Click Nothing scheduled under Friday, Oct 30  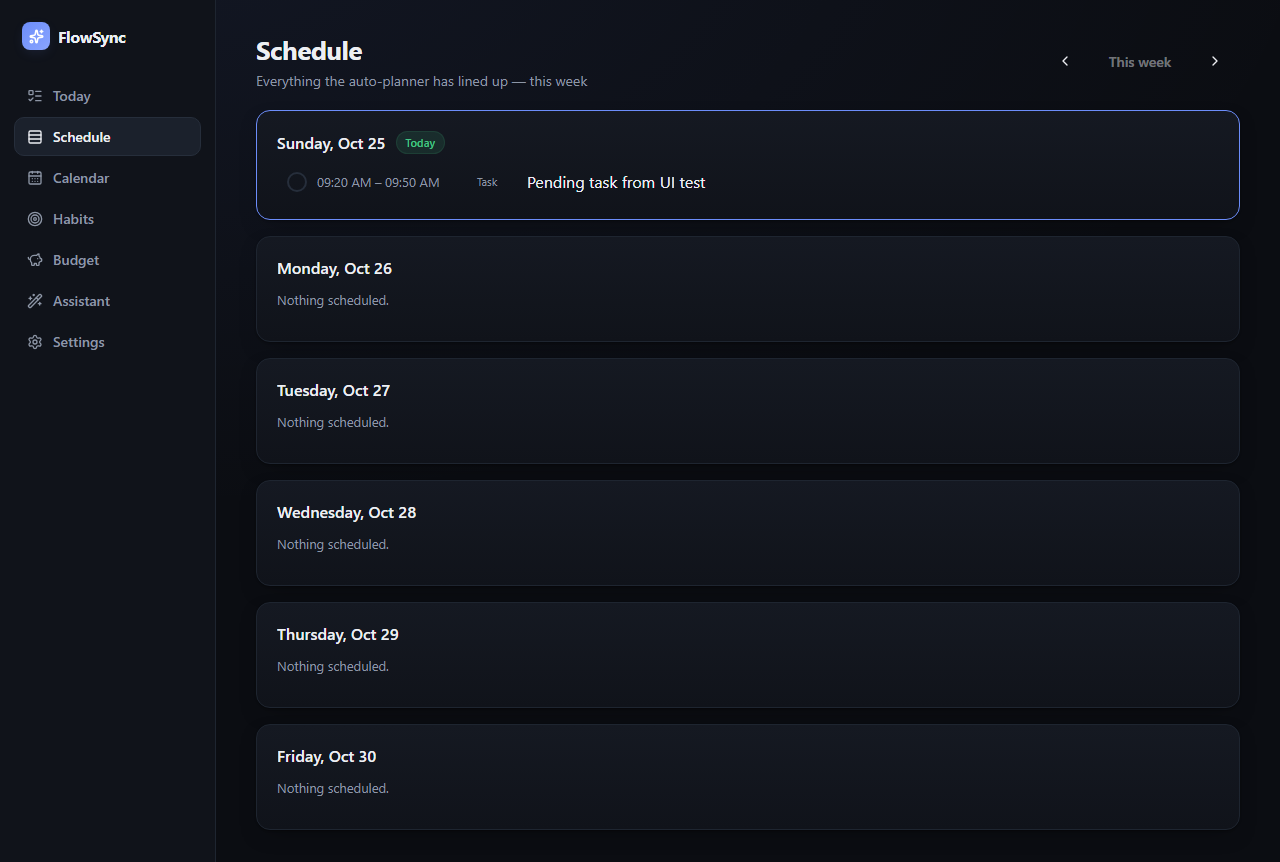pos(333,788)
